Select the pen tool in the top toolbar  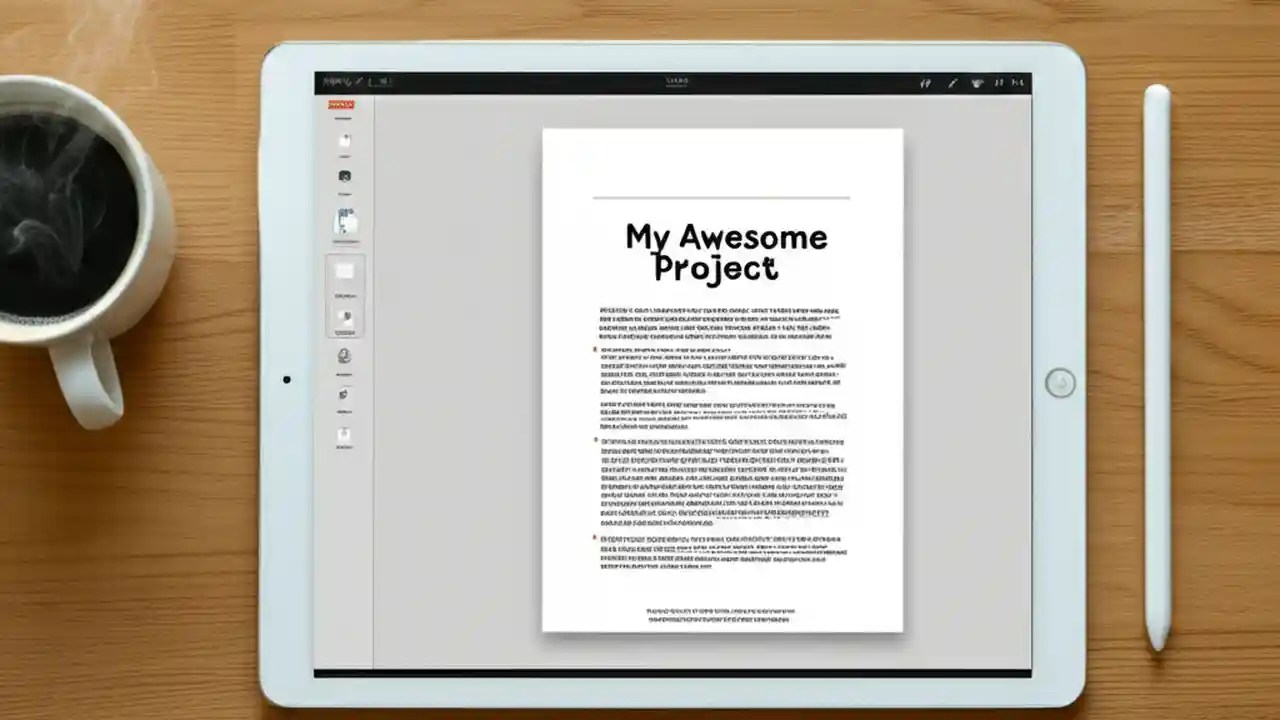pos(952,83)
